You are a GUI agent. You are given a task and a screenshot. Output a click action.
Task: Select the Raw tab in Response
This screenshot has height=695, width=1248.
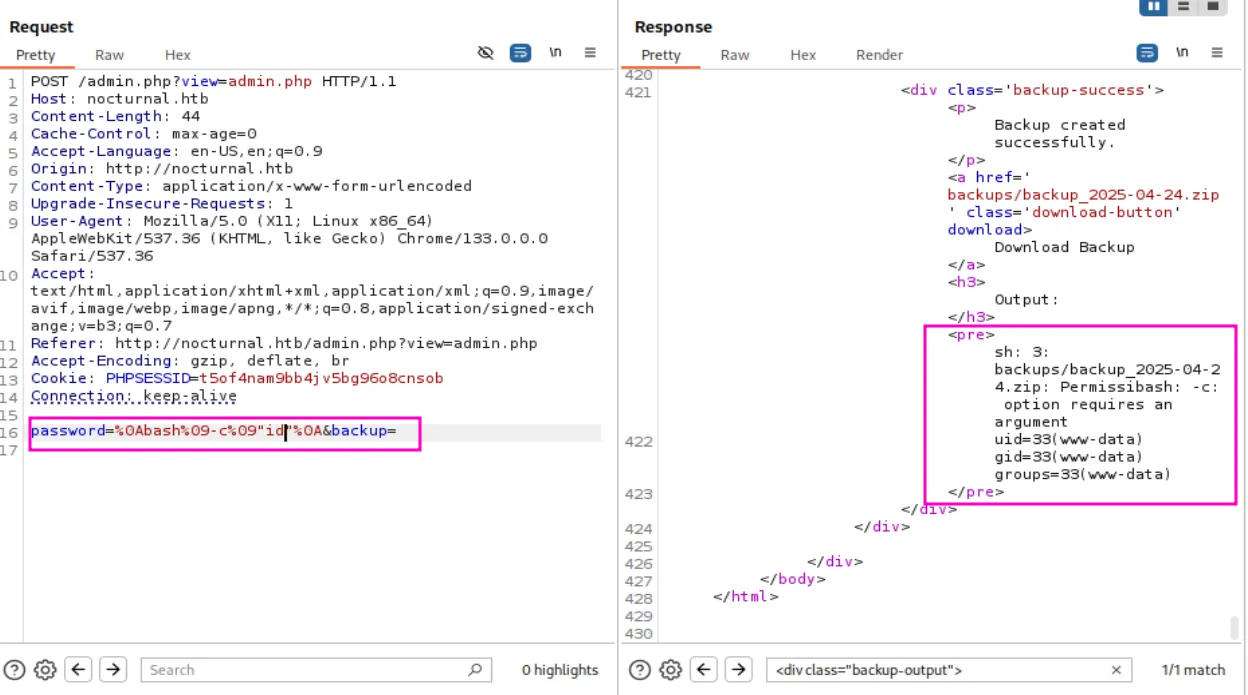[x=735, y=55]
